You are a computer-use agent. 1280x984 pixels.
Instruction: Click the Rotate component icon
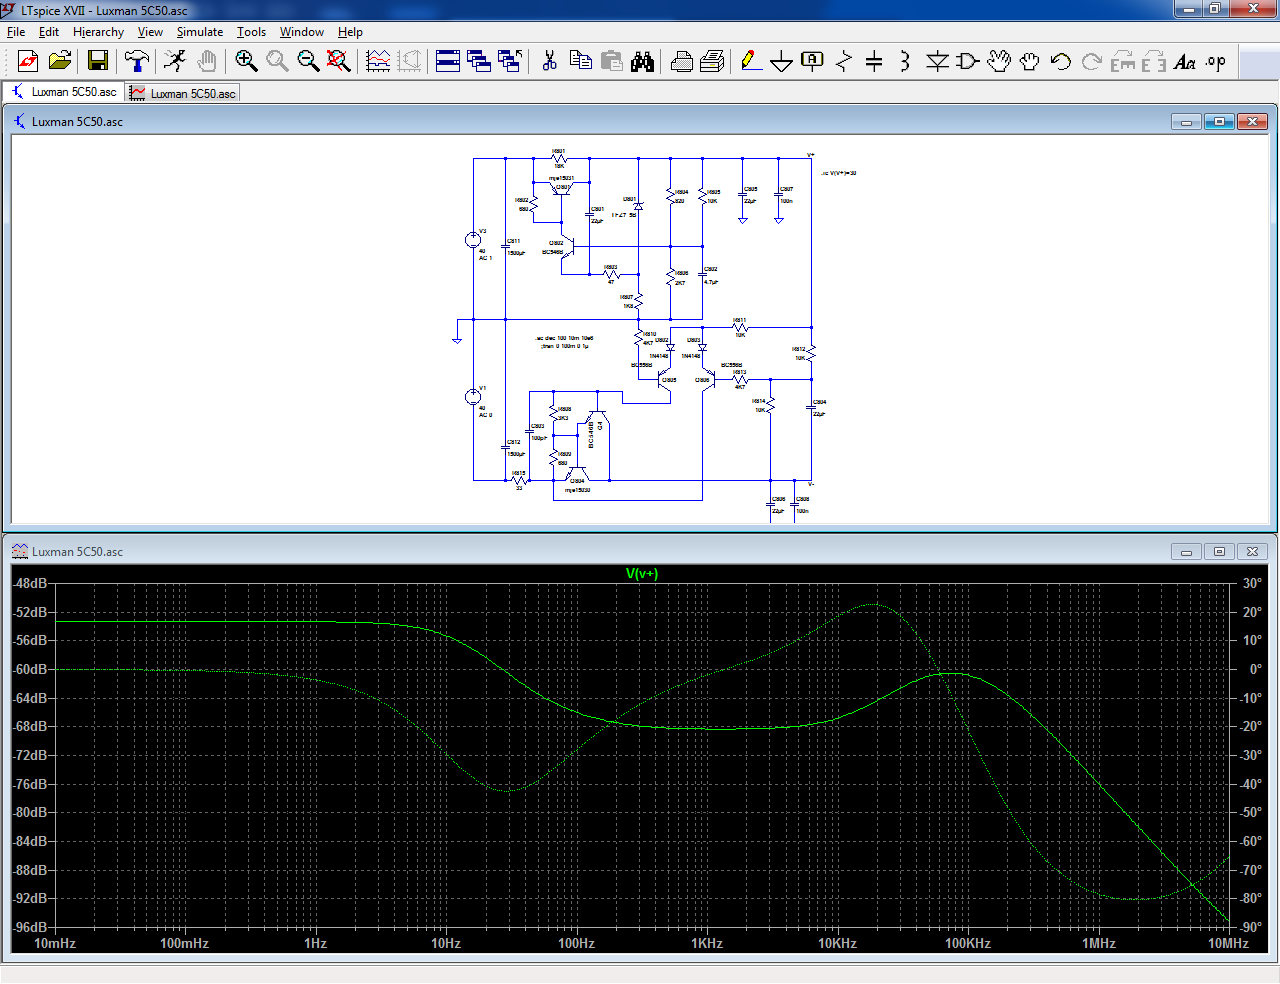coord(1123,61)
